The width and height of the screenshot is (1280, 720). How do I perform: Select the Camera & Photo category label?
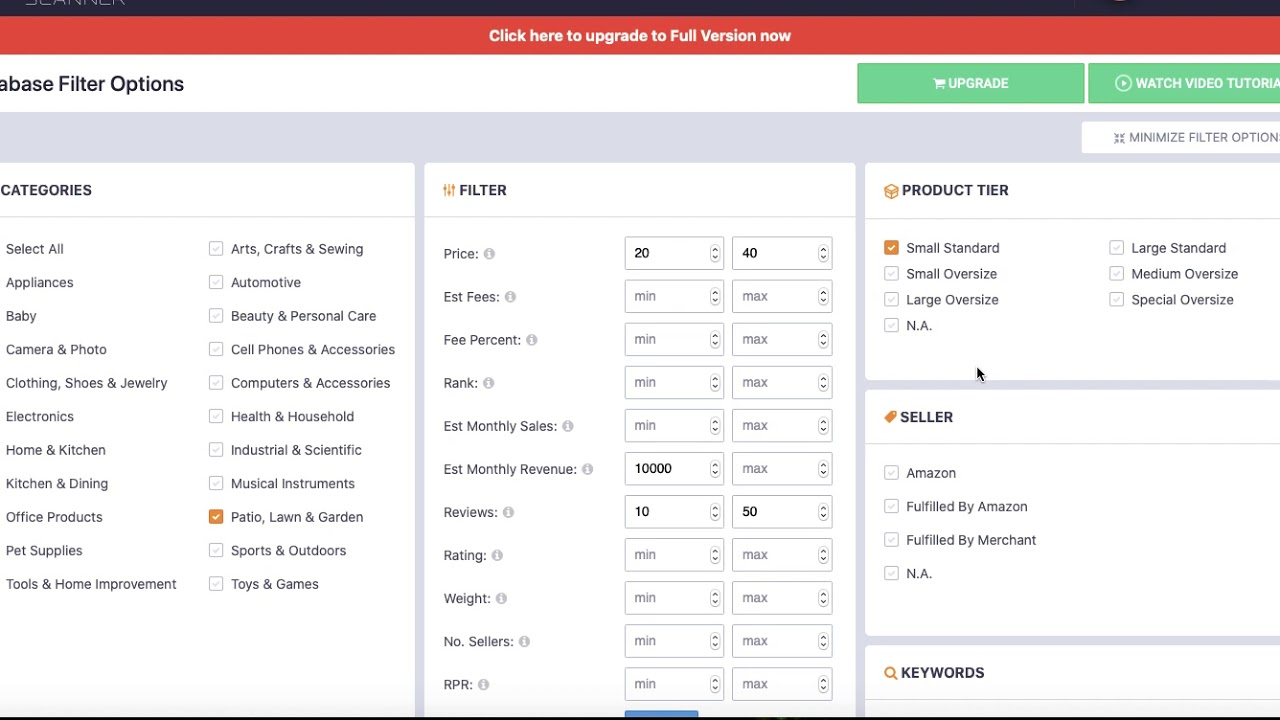coord(56,349)
